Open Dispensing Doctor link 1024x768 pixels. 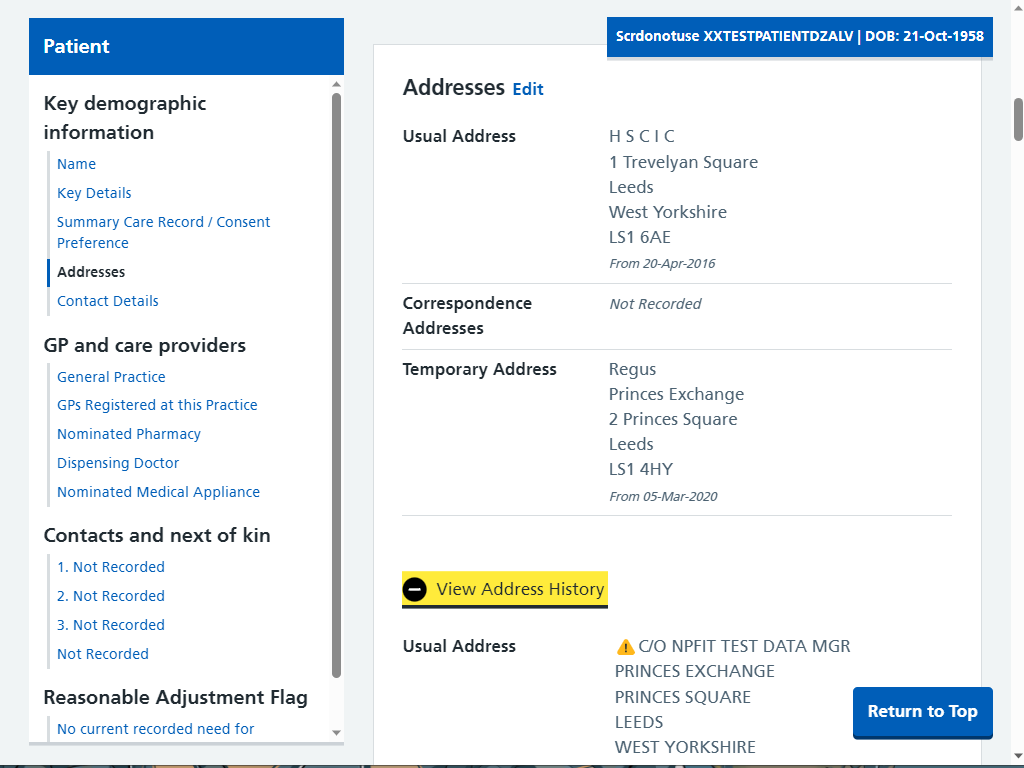[118, 463]
